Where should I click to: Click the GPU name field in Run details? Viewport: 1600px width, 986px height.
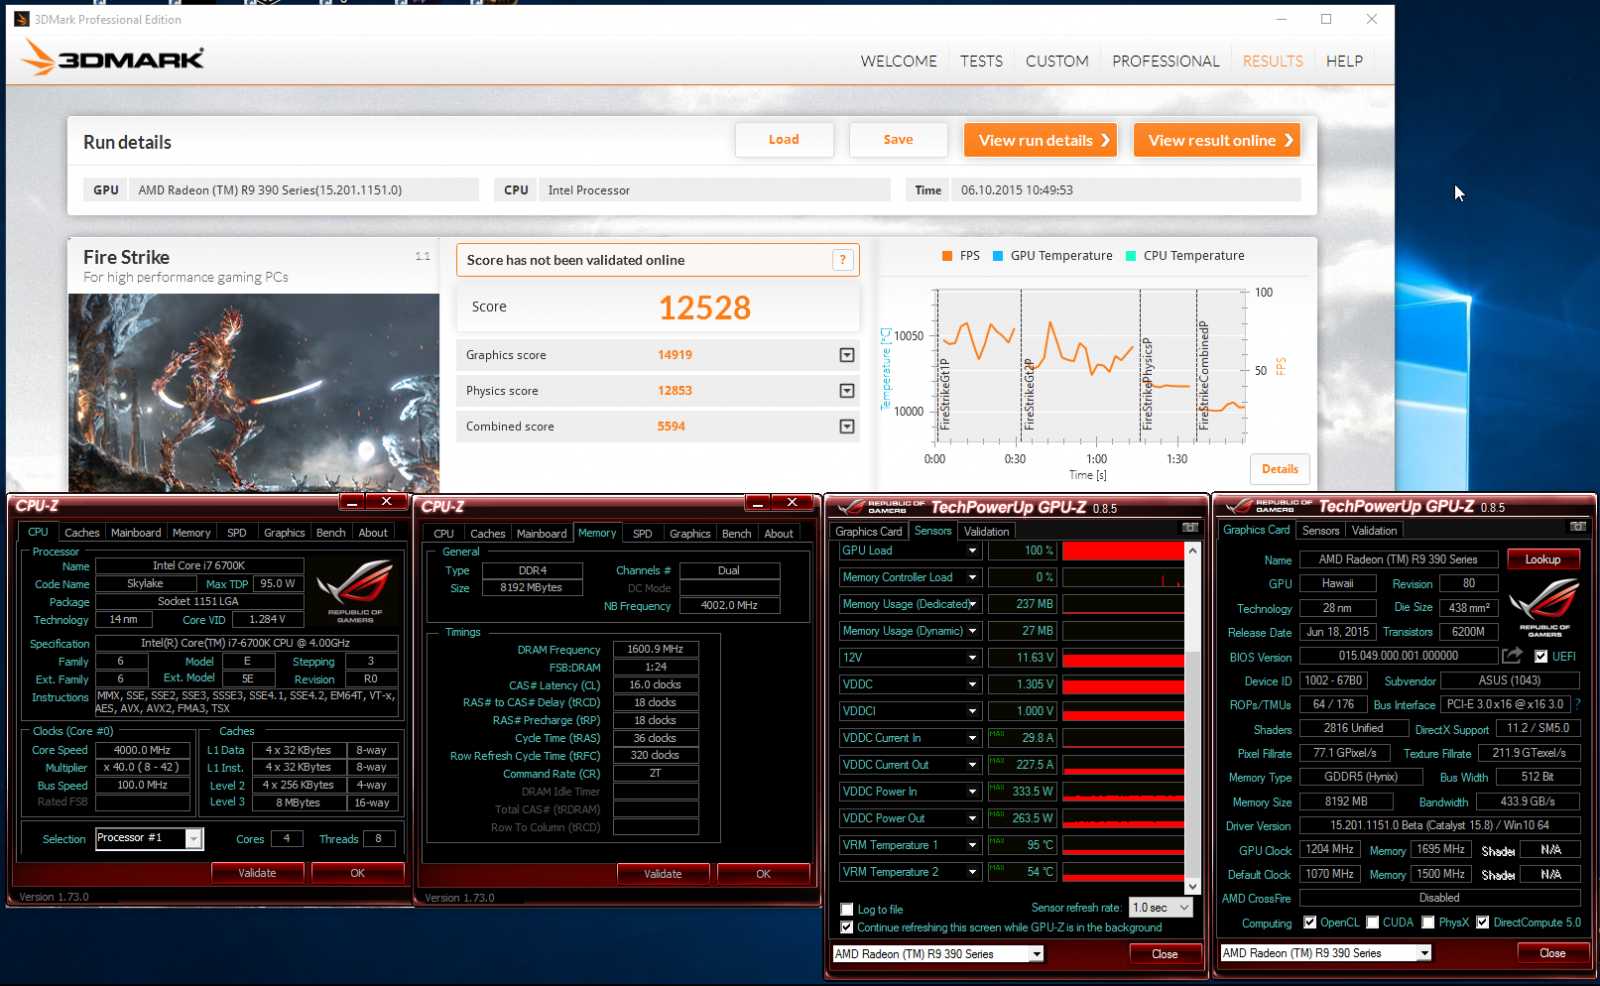303,190
